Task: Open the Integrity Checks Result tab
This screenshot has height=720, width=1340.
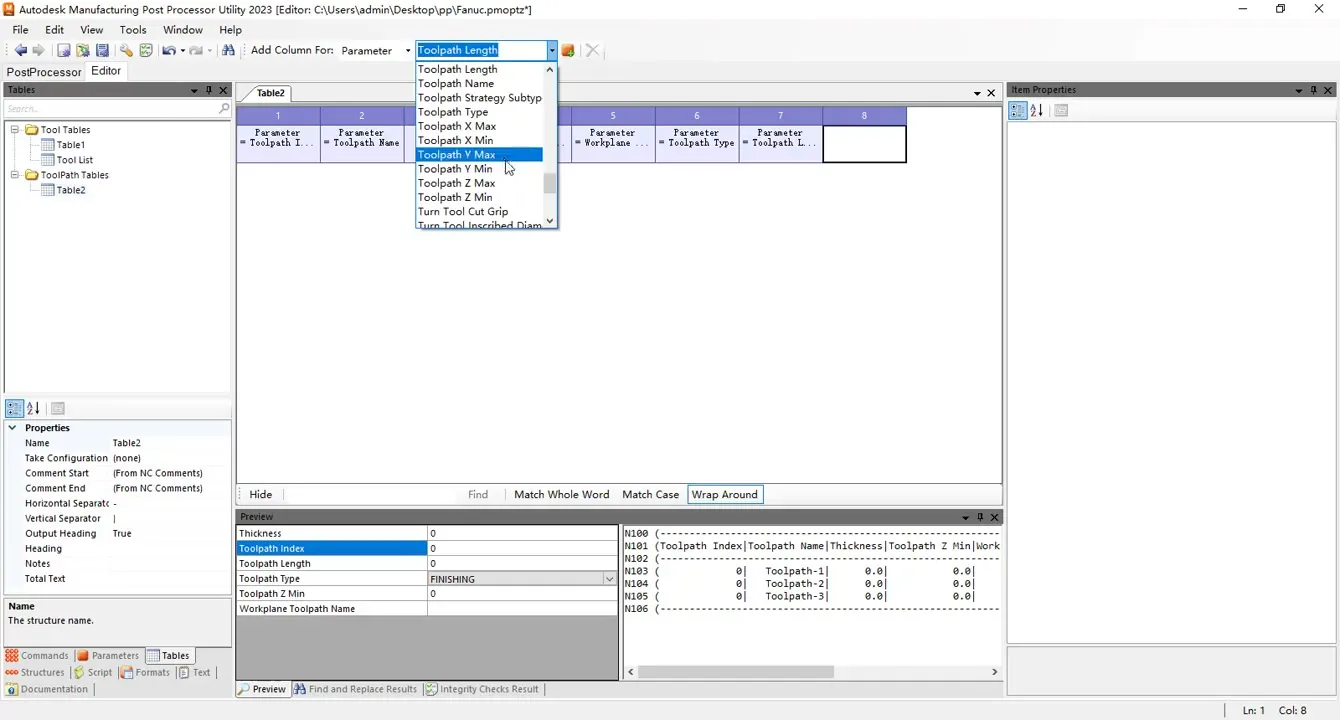Action: point(482,689)
